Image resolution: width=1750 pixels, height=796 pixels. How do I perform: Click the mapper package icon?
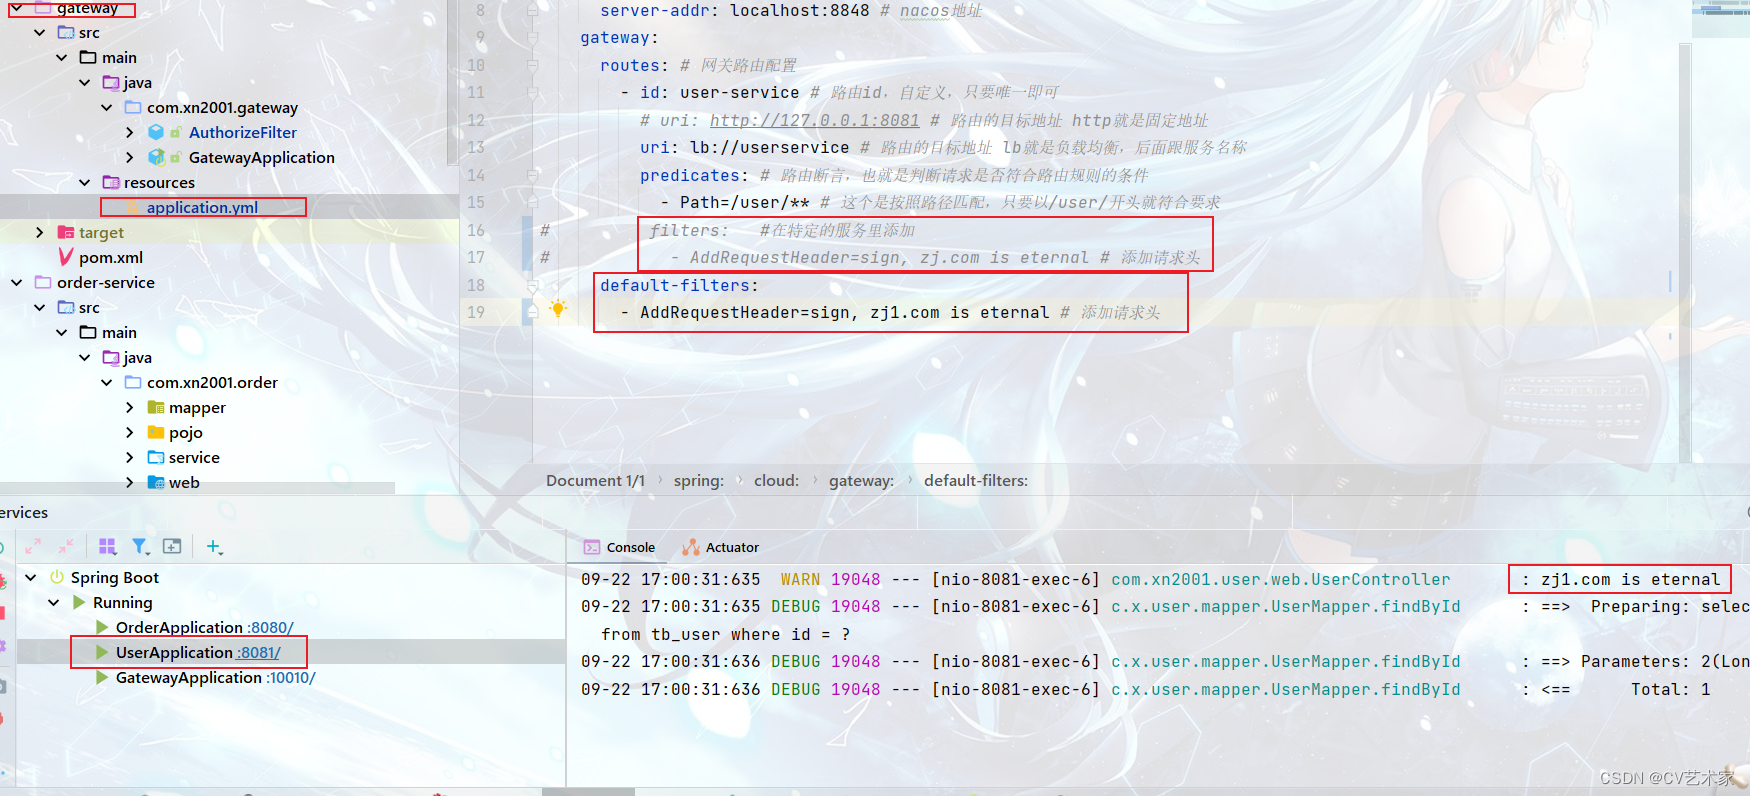coord(156,407)
